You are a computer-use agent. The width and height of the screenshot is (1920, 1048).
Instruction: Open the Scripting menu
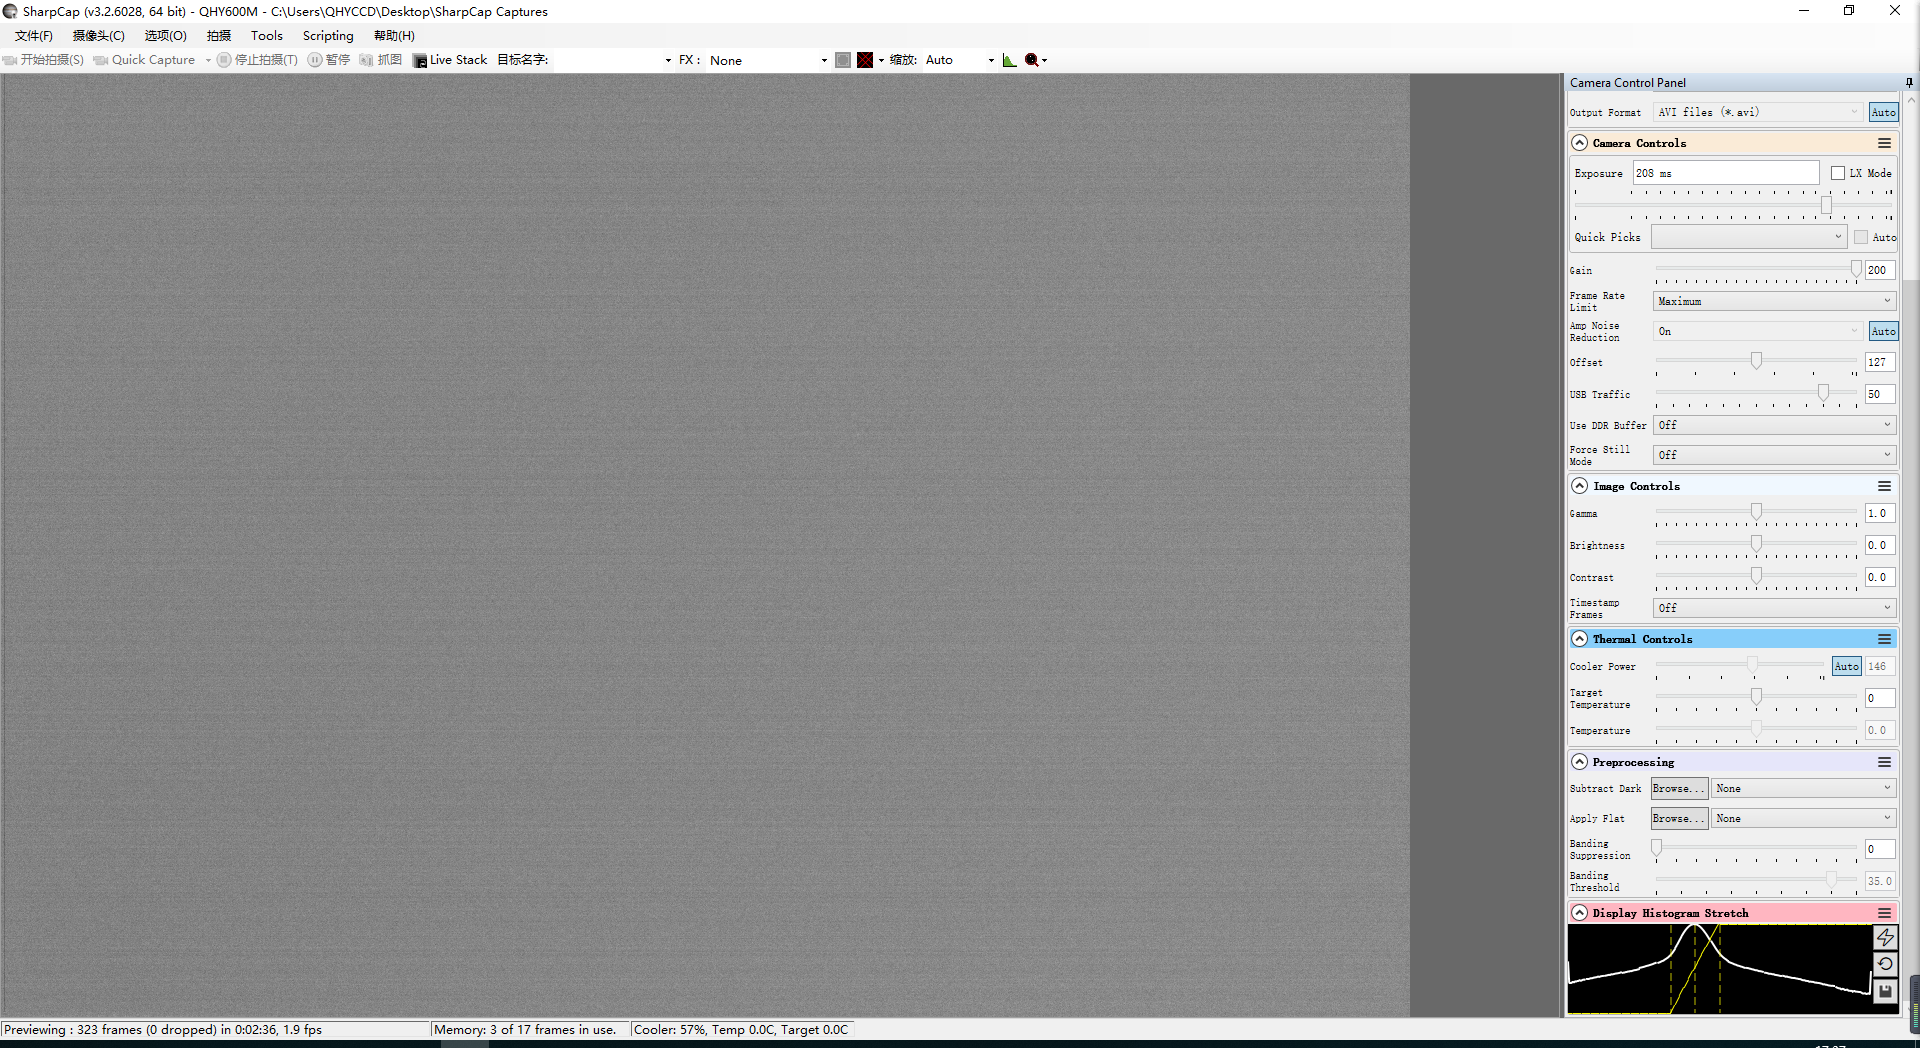[x=328, y=36]
